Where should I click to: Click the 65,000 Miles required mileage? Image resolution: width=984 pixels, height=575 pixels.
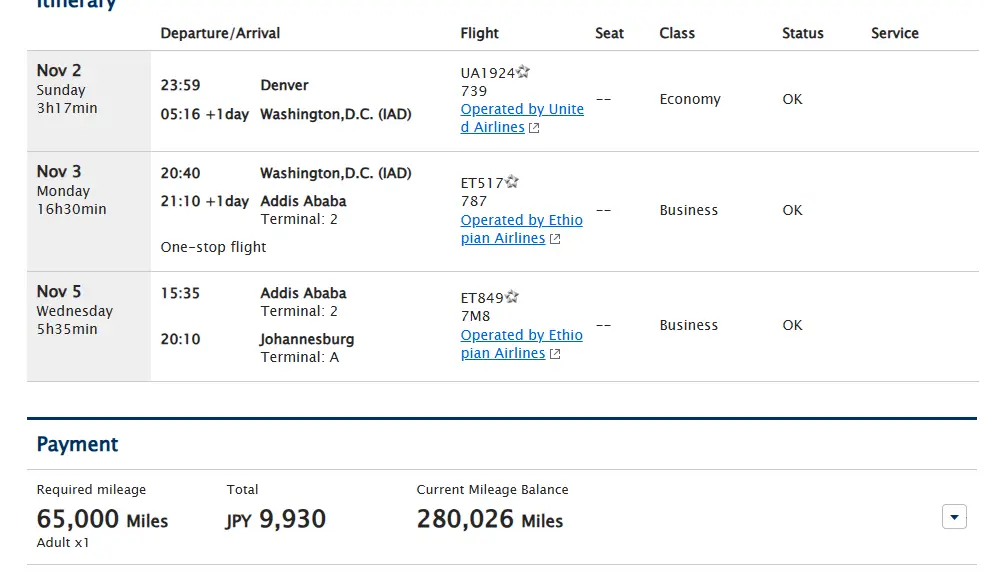102,519
